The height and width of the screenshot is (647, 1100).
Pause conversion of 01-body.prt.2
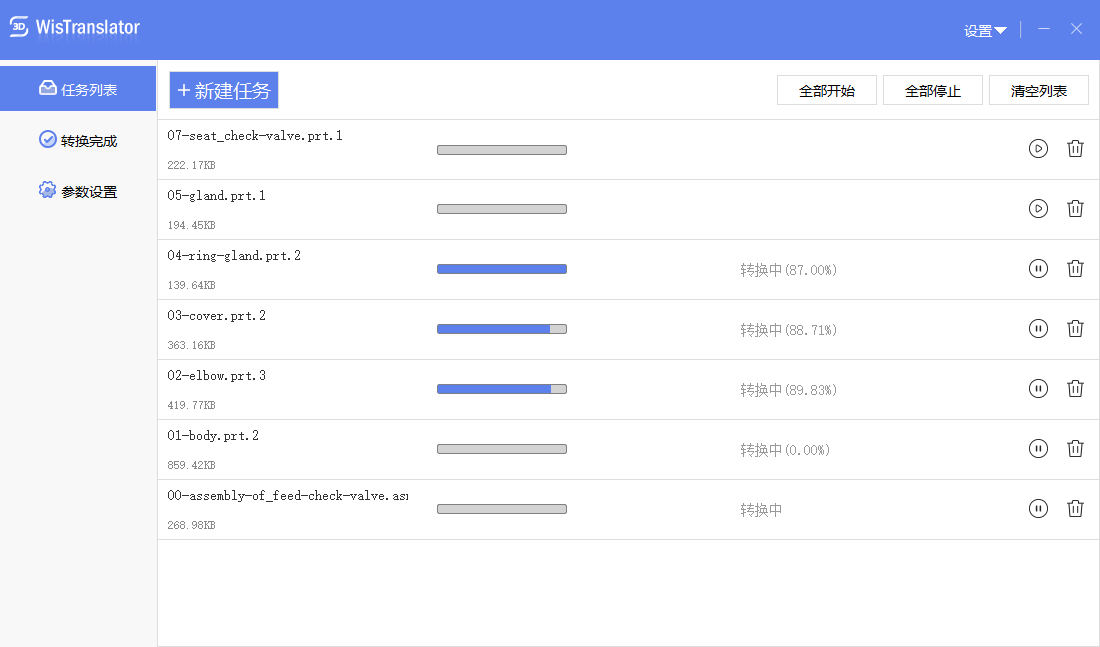(x=1038, y=448)
